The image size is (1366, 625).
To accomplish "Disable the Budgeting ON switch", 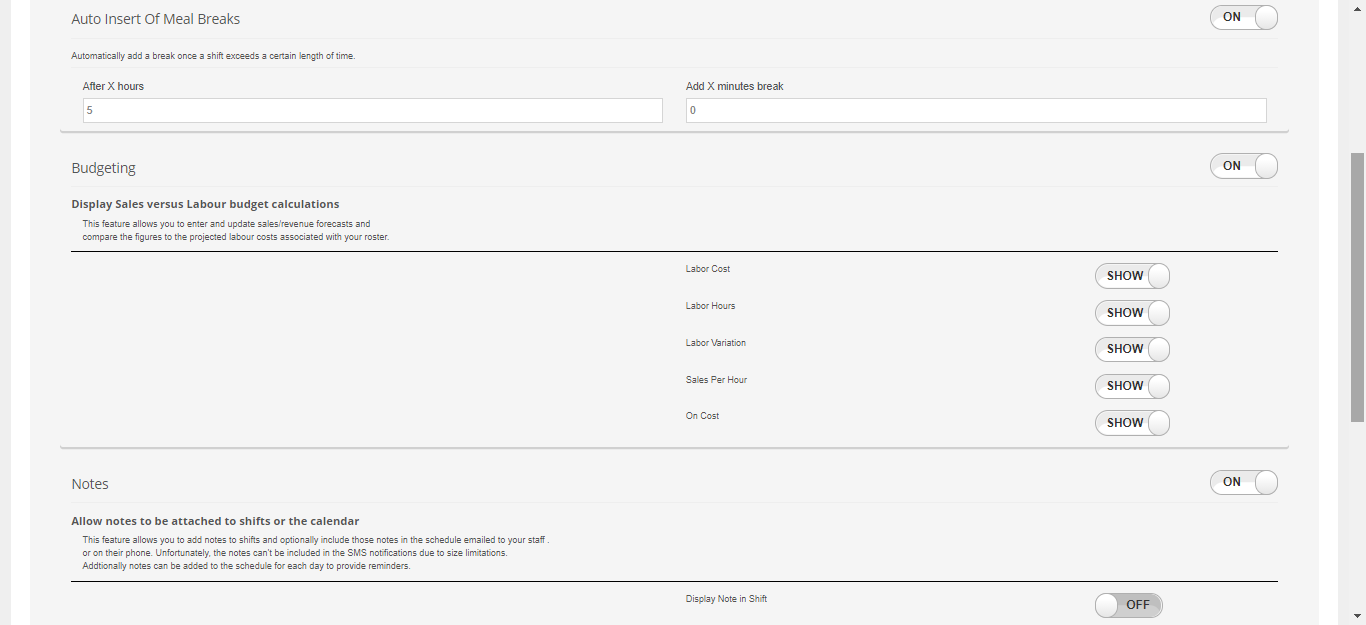I will (x=1243, y=166).
